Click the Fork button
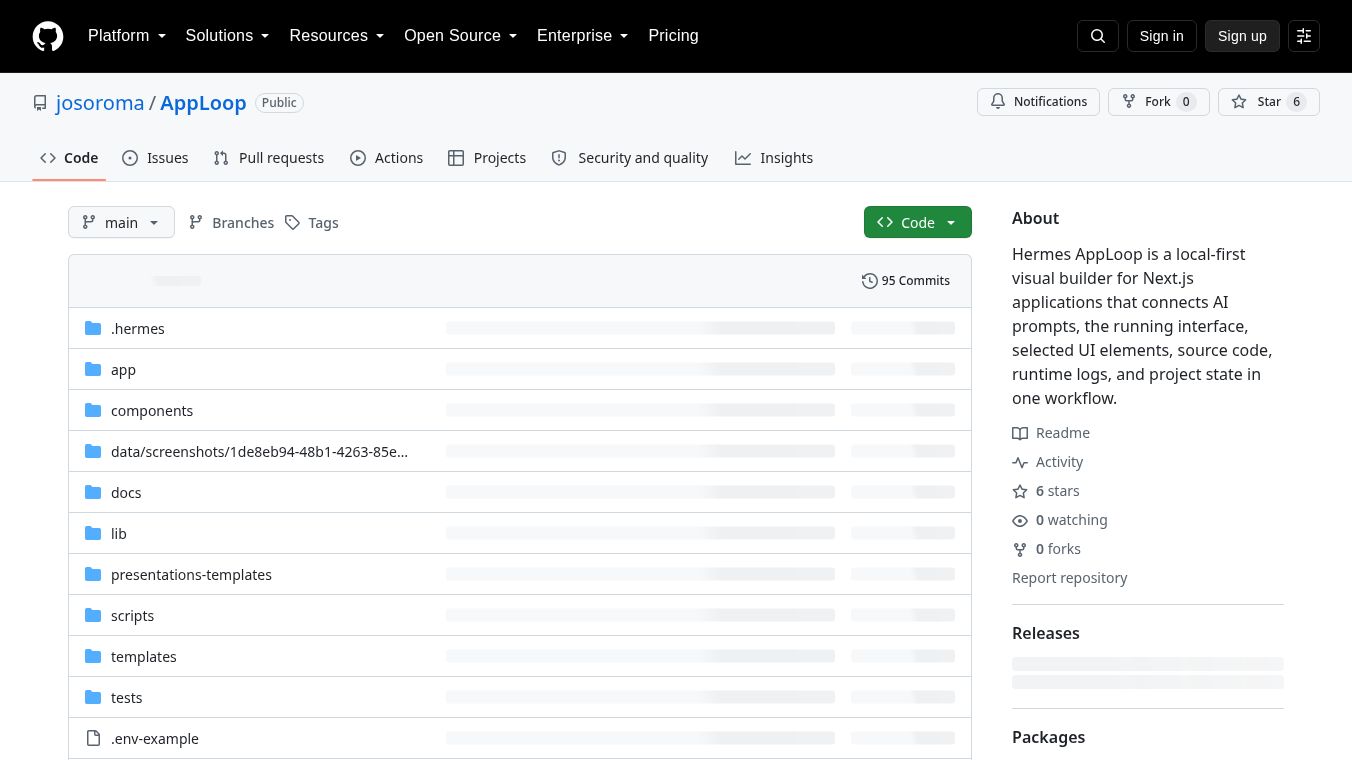 pyautogui.click(x=1159, y=102)
